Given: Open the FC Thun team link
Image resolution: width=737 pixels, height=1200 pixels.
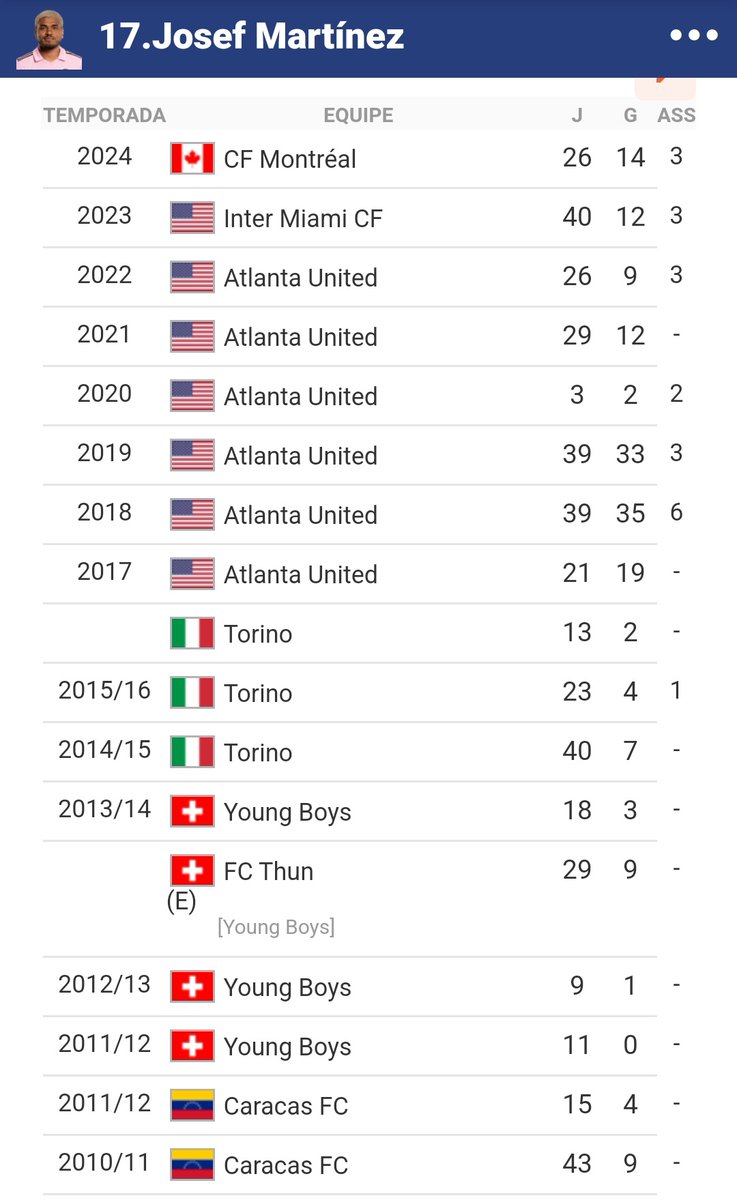Looking at the screenshot, I should (x=268, y=871).
